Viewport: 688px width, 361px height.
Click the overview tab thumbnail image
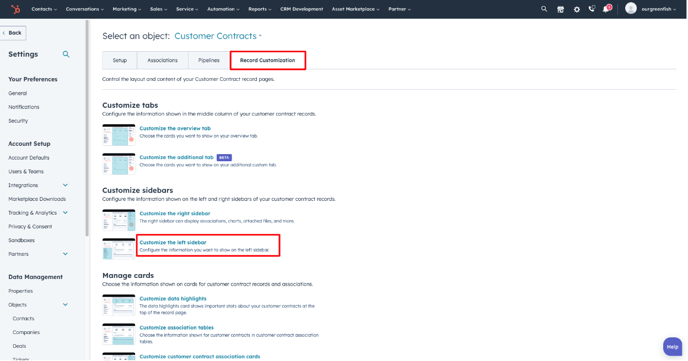[x=119, y=135]
